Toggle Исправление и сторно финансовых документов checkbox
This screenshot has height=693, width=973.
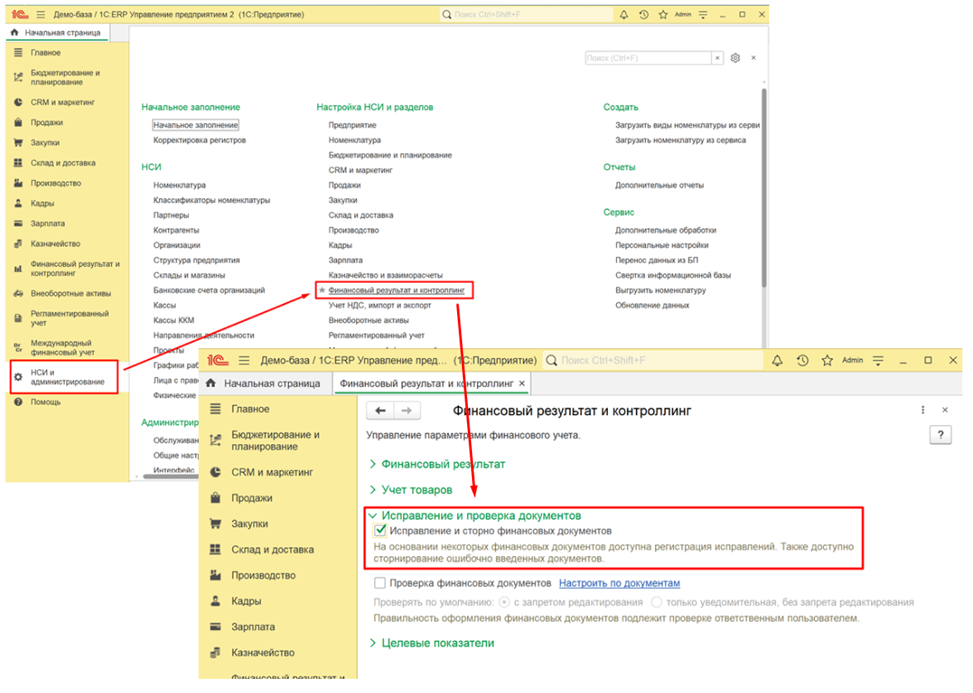(380, 531)
